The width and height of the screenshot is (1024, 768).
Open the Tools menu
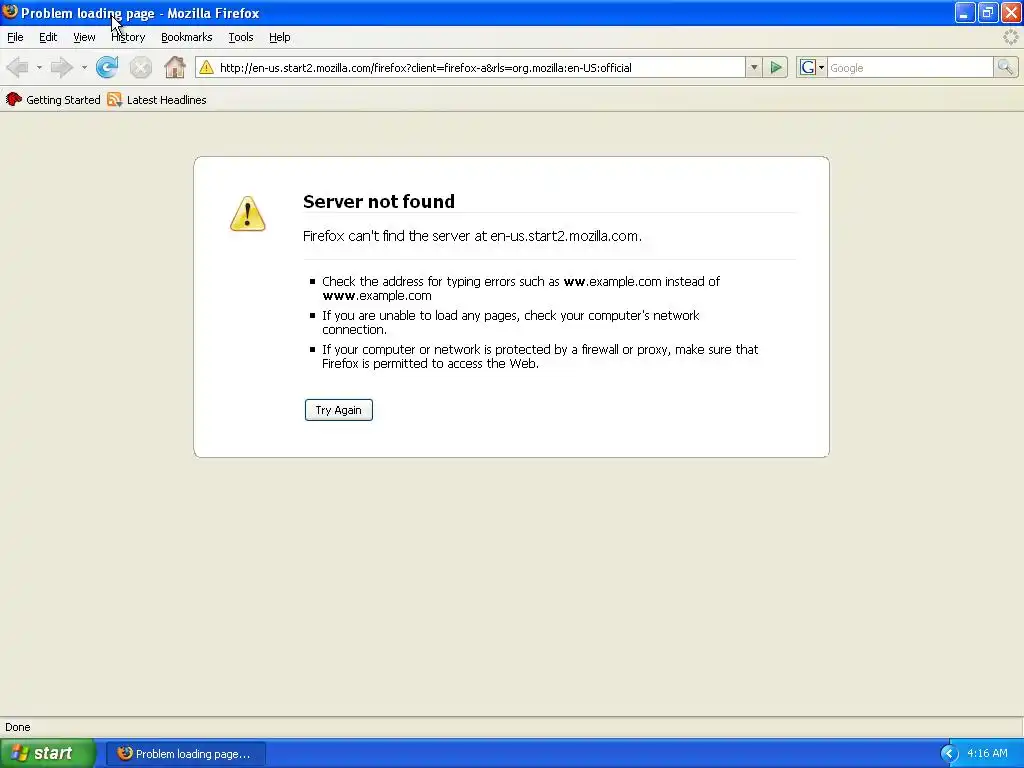[241, 37]
